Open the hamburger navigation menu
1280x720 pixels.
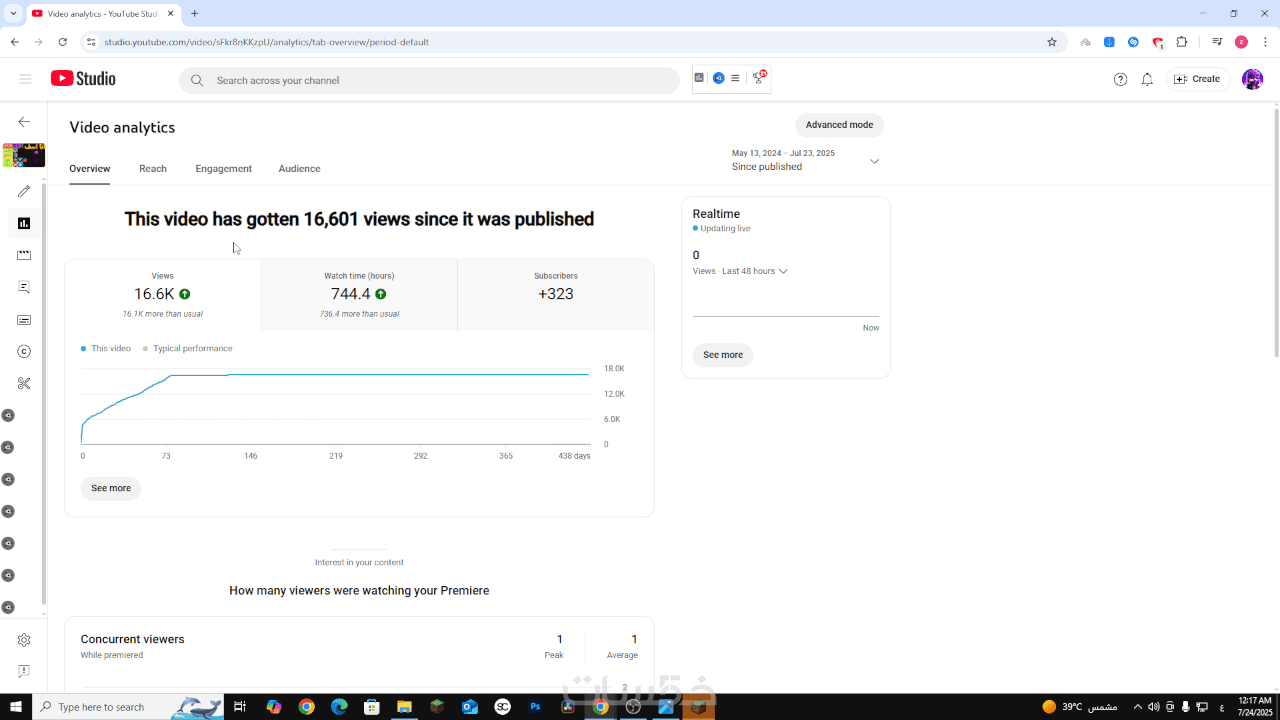[25, 79]
